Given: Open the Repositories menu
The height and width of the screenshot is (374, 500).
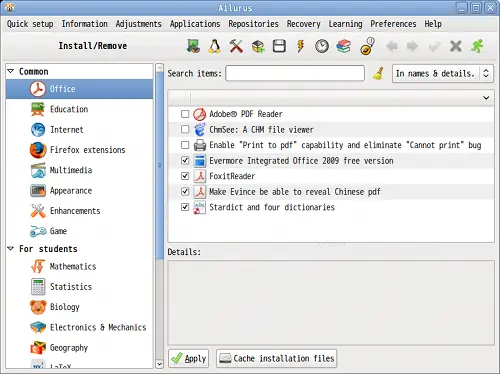Looking at the screenshot, I should tap(253, 24).
